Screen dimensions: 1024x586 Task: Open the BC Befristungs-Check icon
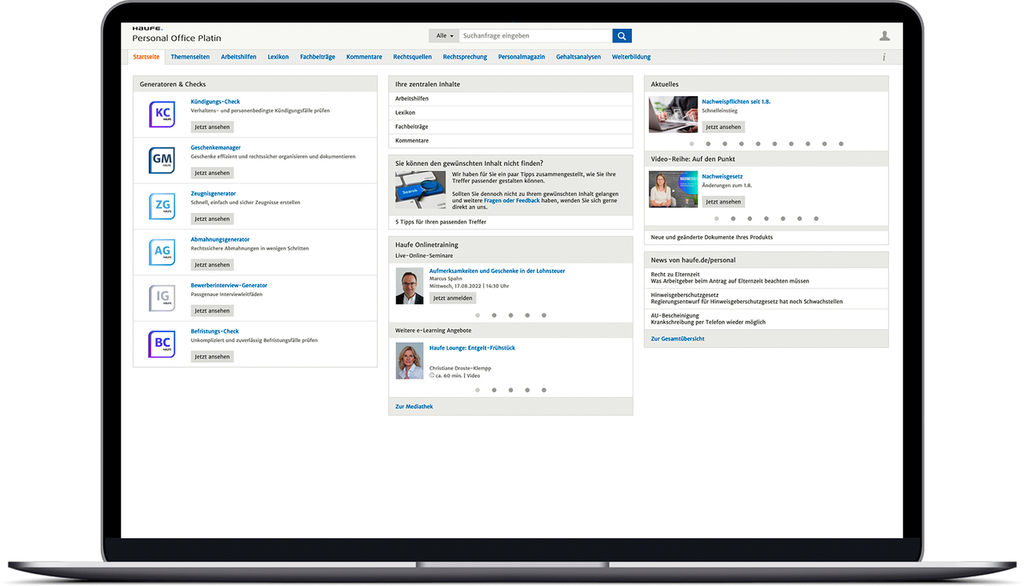(162, 344)
